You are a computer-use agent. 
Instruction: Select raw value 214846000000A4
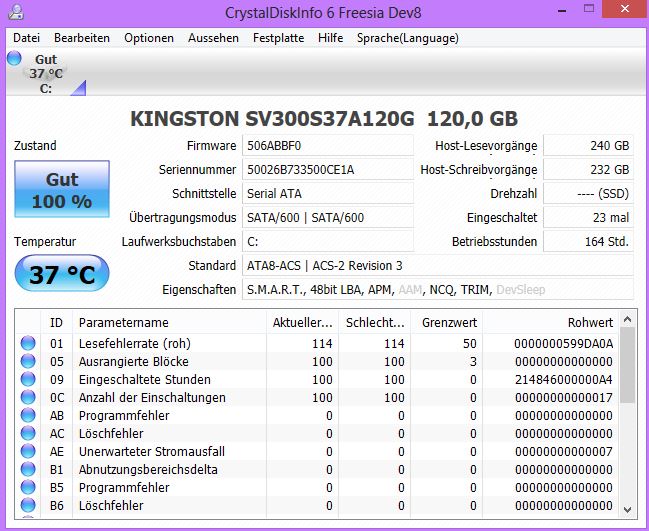click(563, 380)
